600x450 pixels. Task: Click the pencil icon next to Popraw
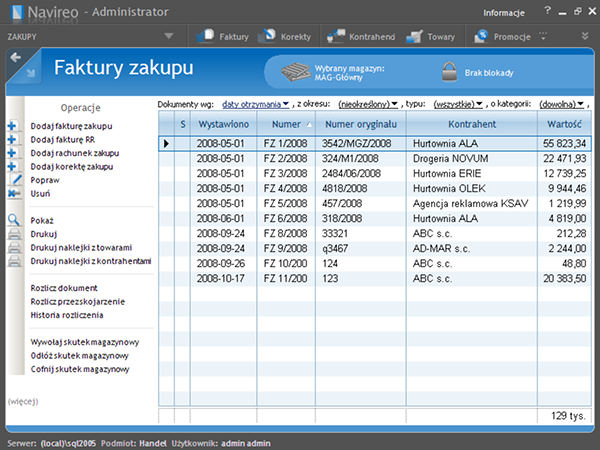(14, 178)
